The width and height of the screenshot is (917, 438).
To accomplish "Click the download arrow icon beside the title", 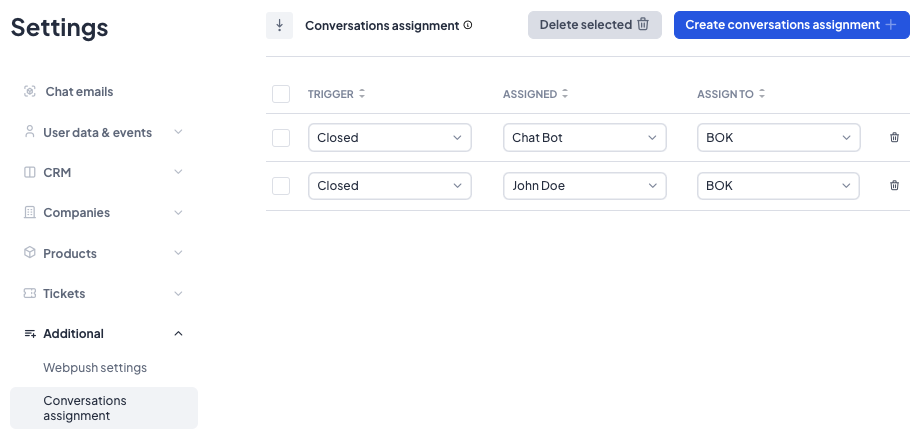I will (x=279, y=25).
